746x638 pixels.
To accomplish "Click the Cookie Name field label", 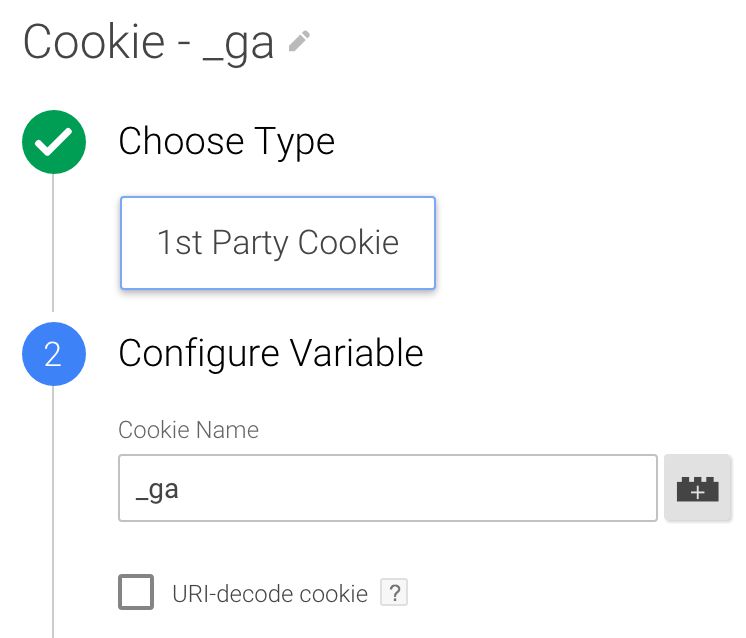I will (x=188, y=430).
